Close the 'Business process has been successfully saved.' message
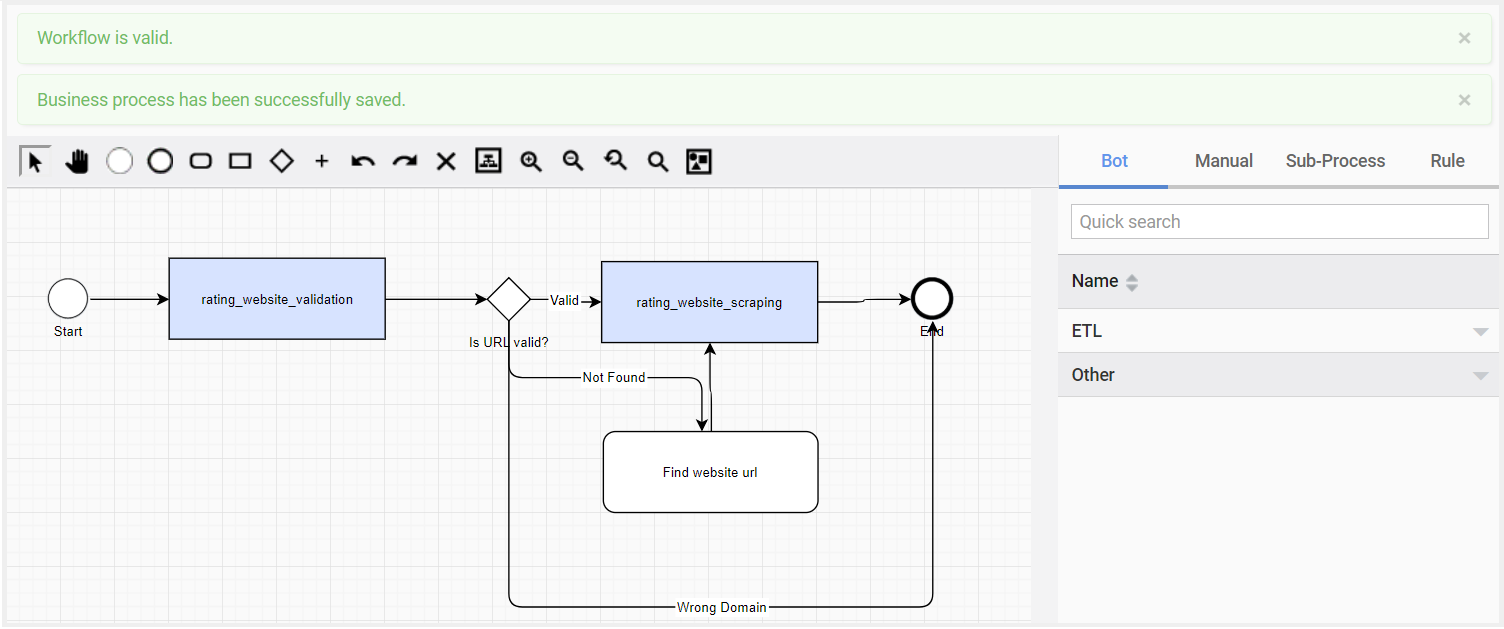1504x629 pixels. [1464, 100]
